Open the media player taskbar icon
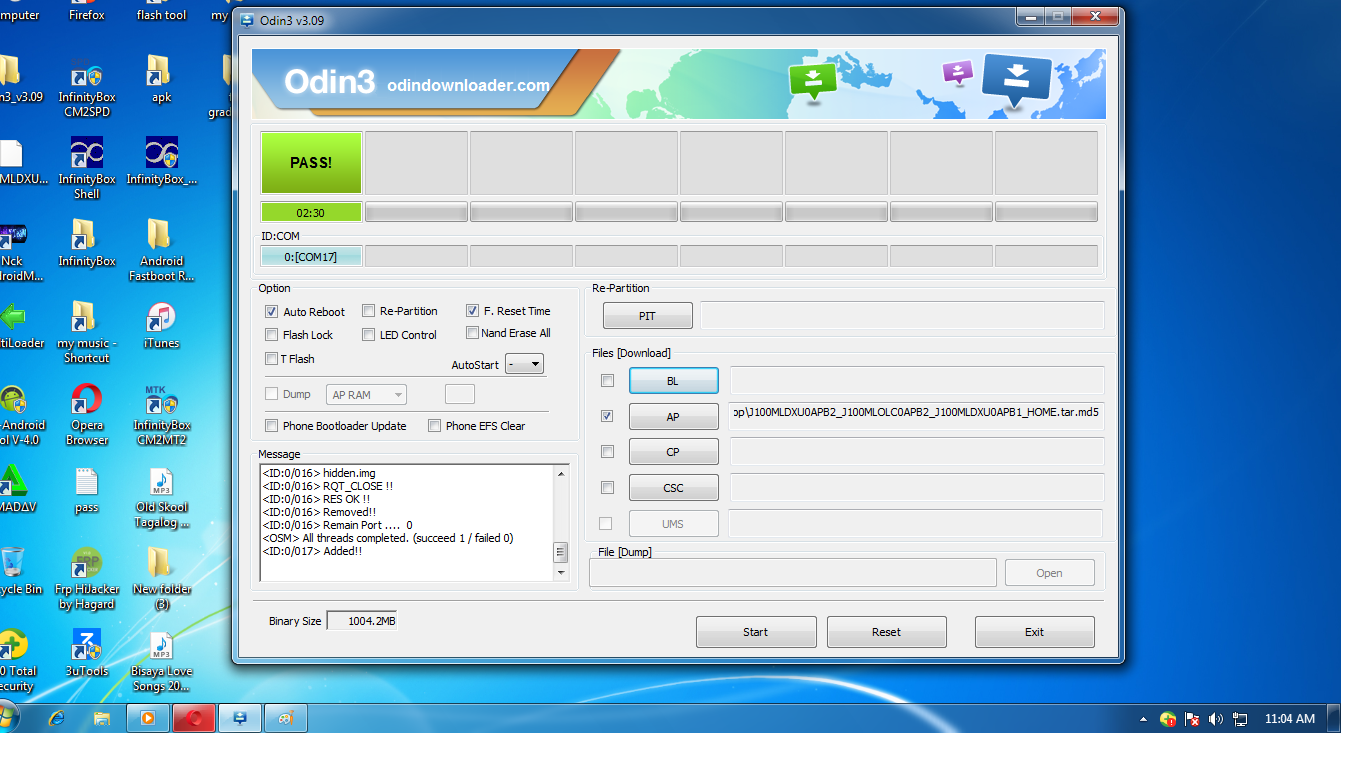The height and width of the screenshot is (768, 1366). coord(148,718)
